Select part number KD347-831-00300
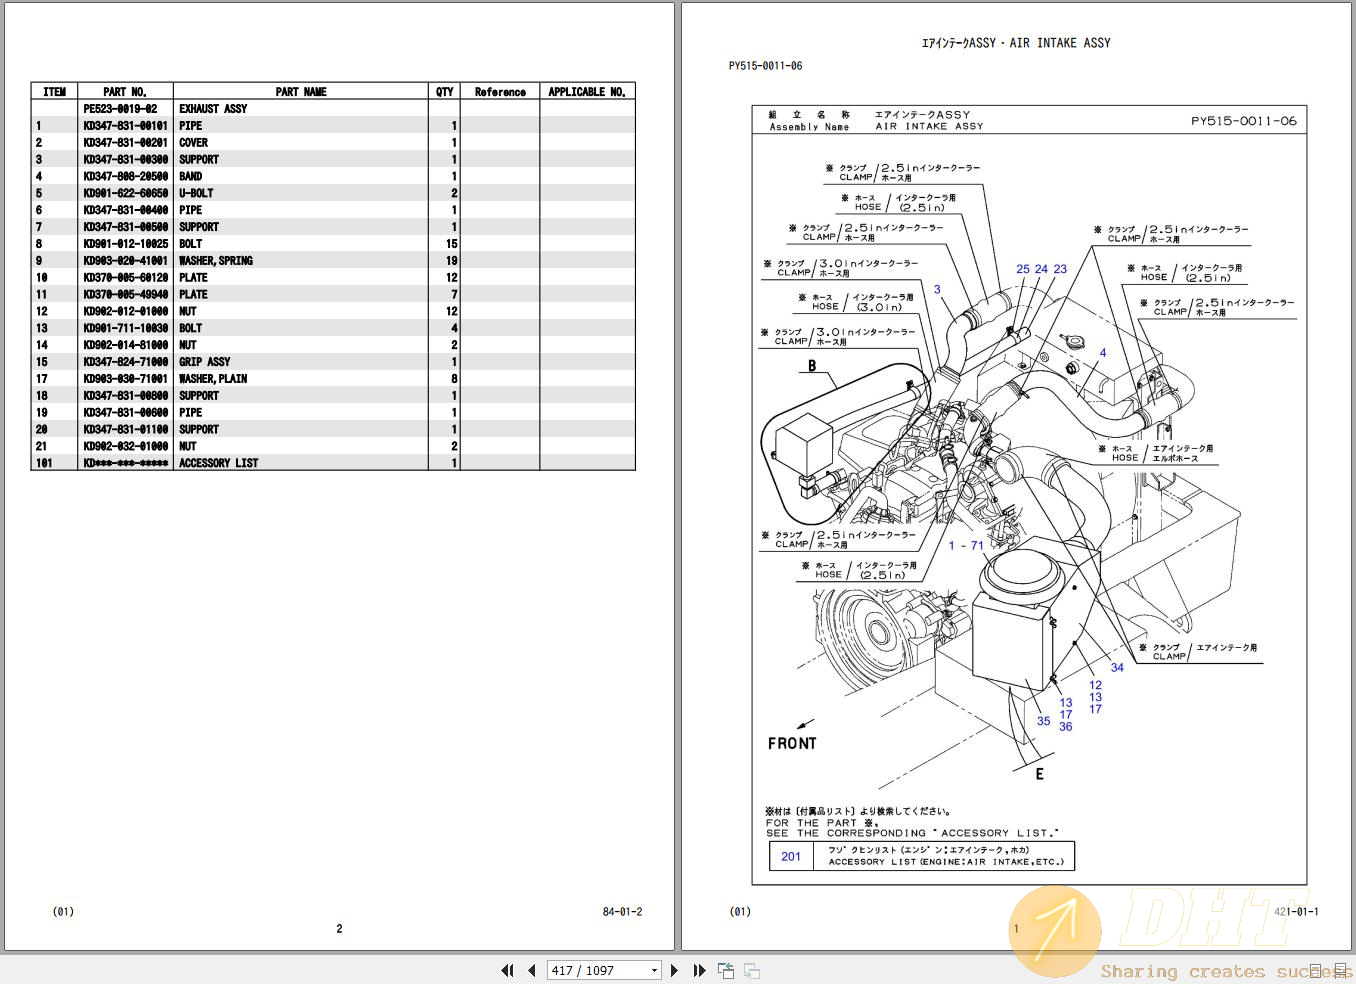Image resolution: width=1356 pixels, height=984 pixels. point(125,159)
